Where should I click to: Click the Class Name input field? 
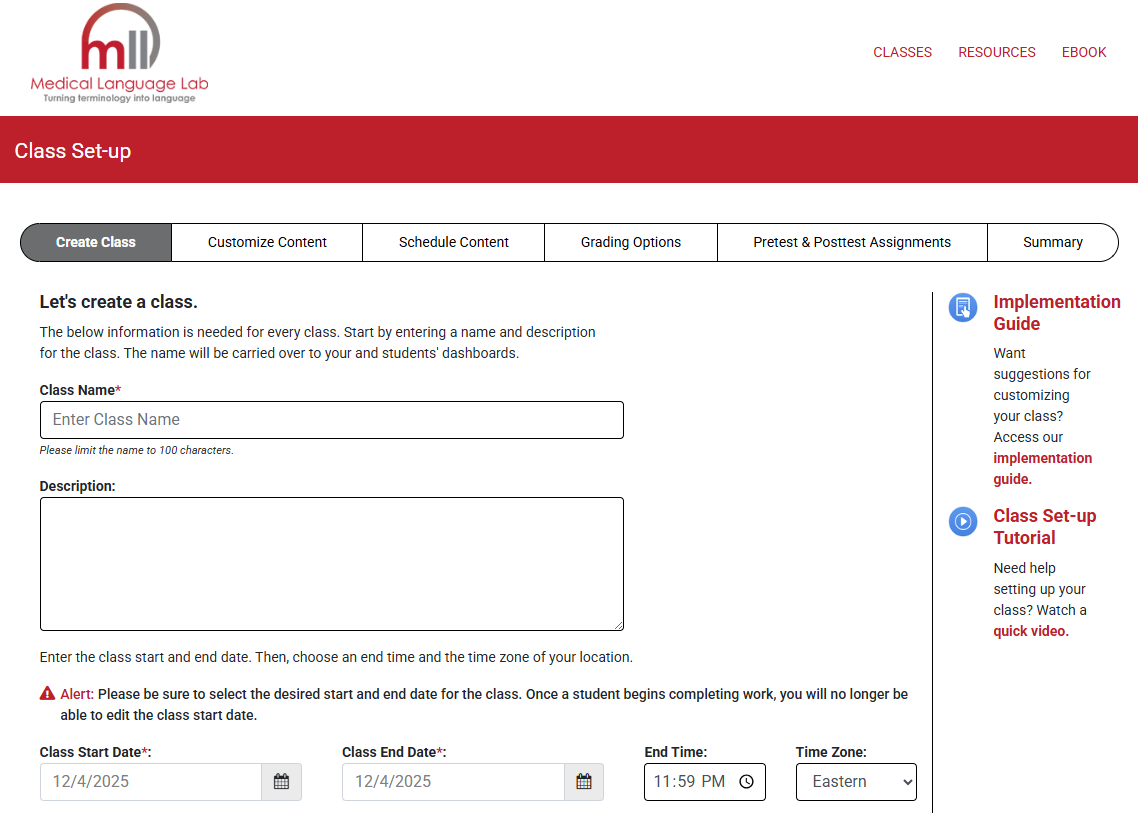(331, 419)
